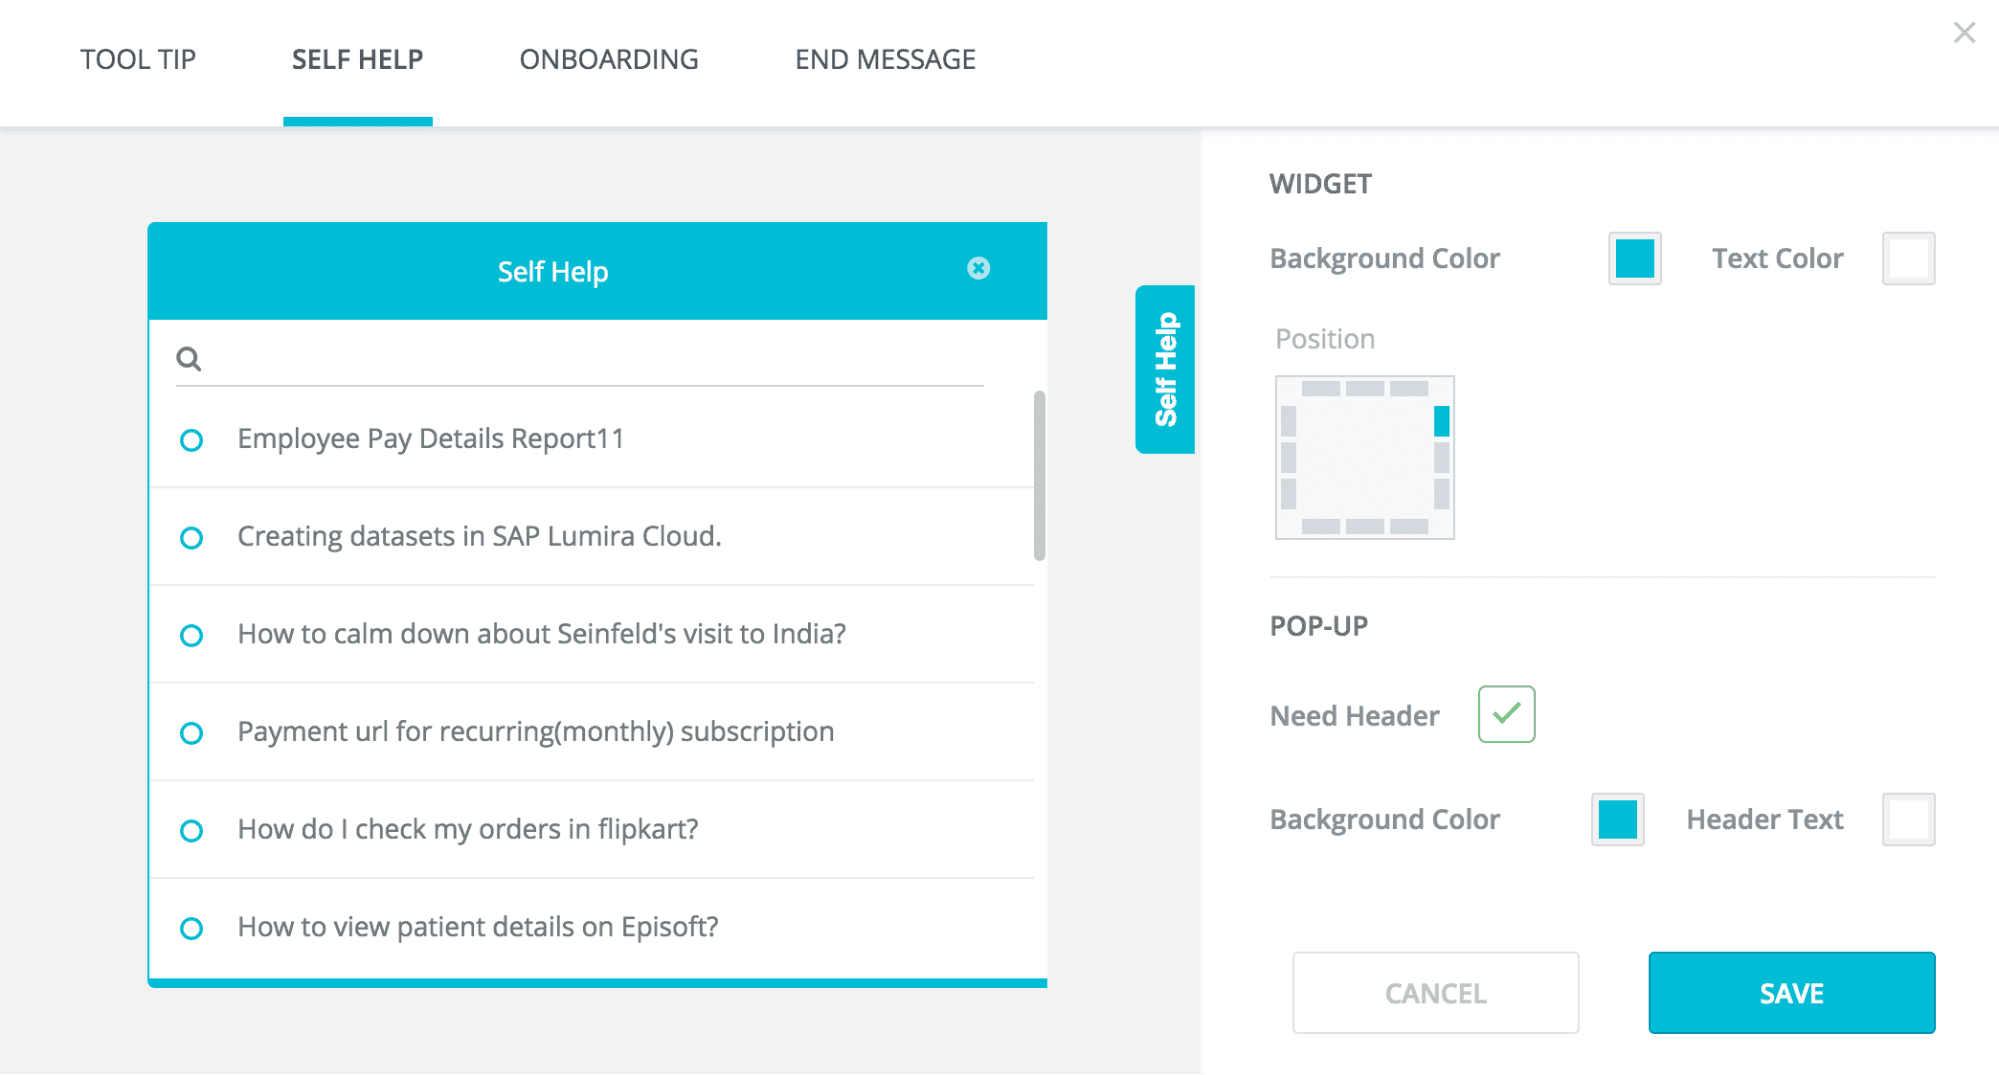Close the Self Help preview popup

click(978, 268)
